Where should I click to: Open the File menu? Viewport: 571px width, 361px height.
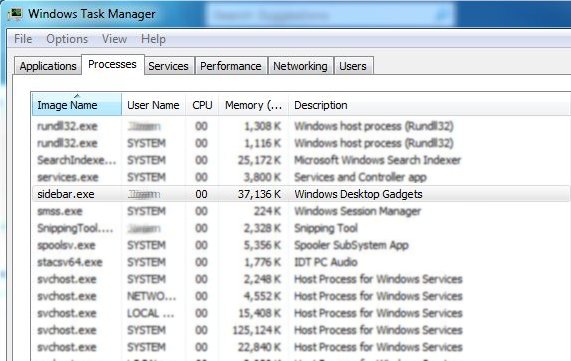click(23, 39)
